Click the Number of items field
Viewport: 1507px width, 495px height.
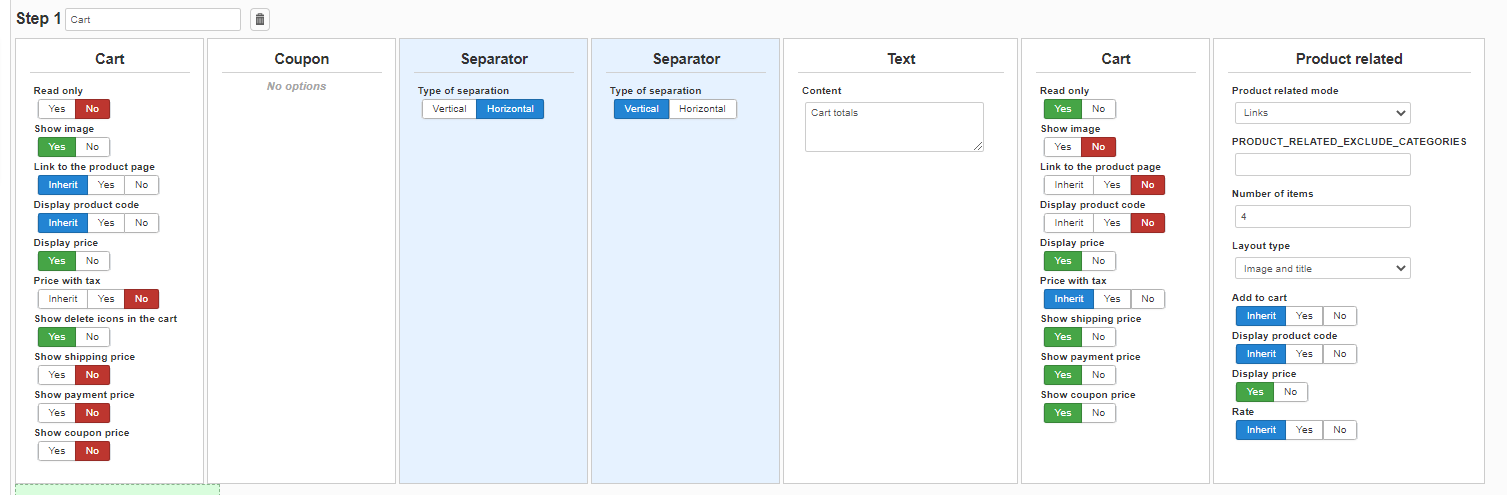(1322, 216)
